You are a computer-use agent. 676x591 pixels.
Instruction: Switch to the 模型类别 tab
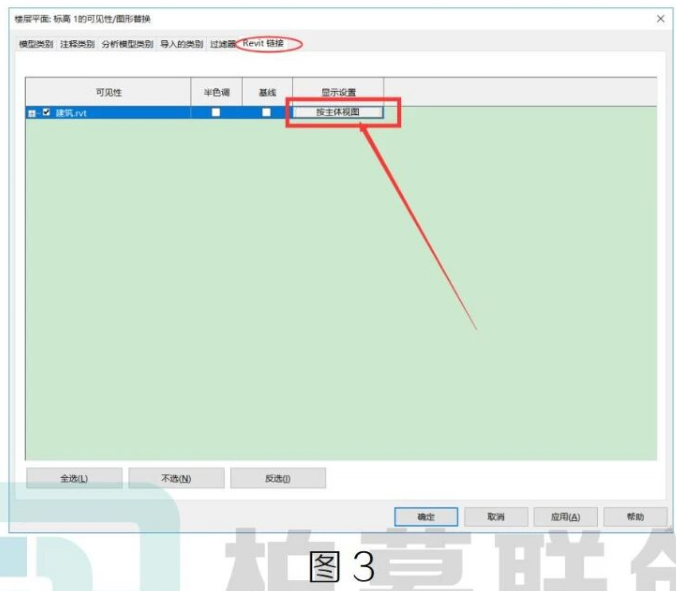click(x=36, y=44)
